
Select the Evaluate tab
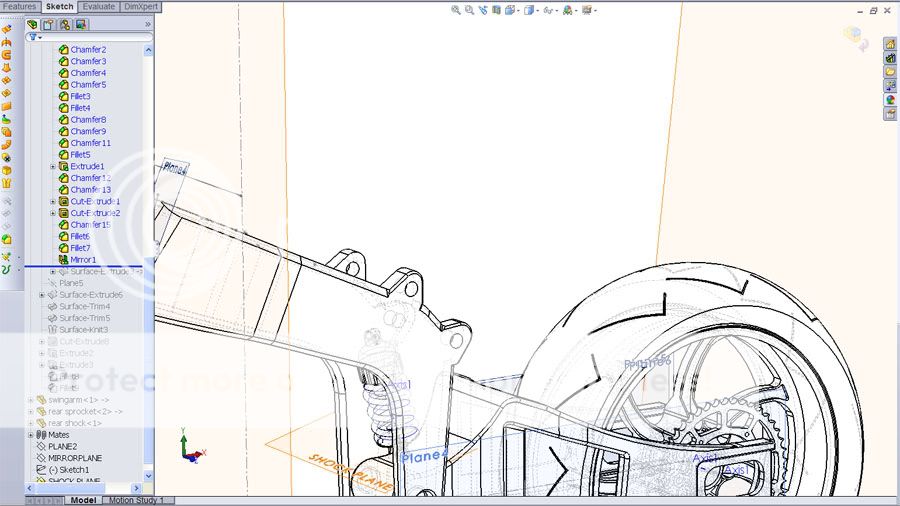[x=99, y=6]
